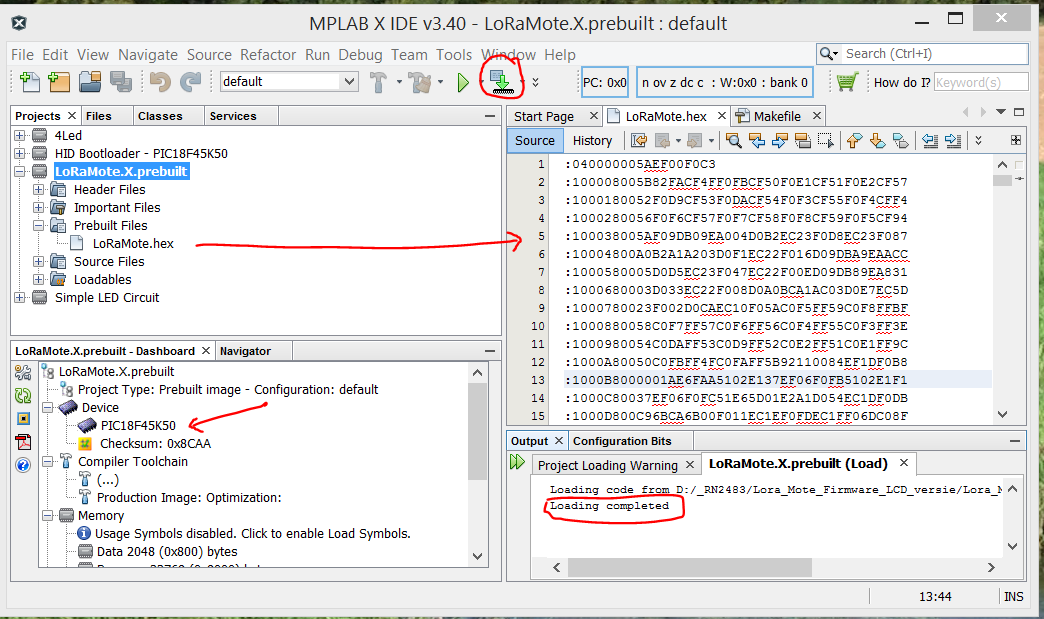Open the Project Loading Warning output tab
The height and width of the screenshot is (619, 1044).
pos(607,465)
